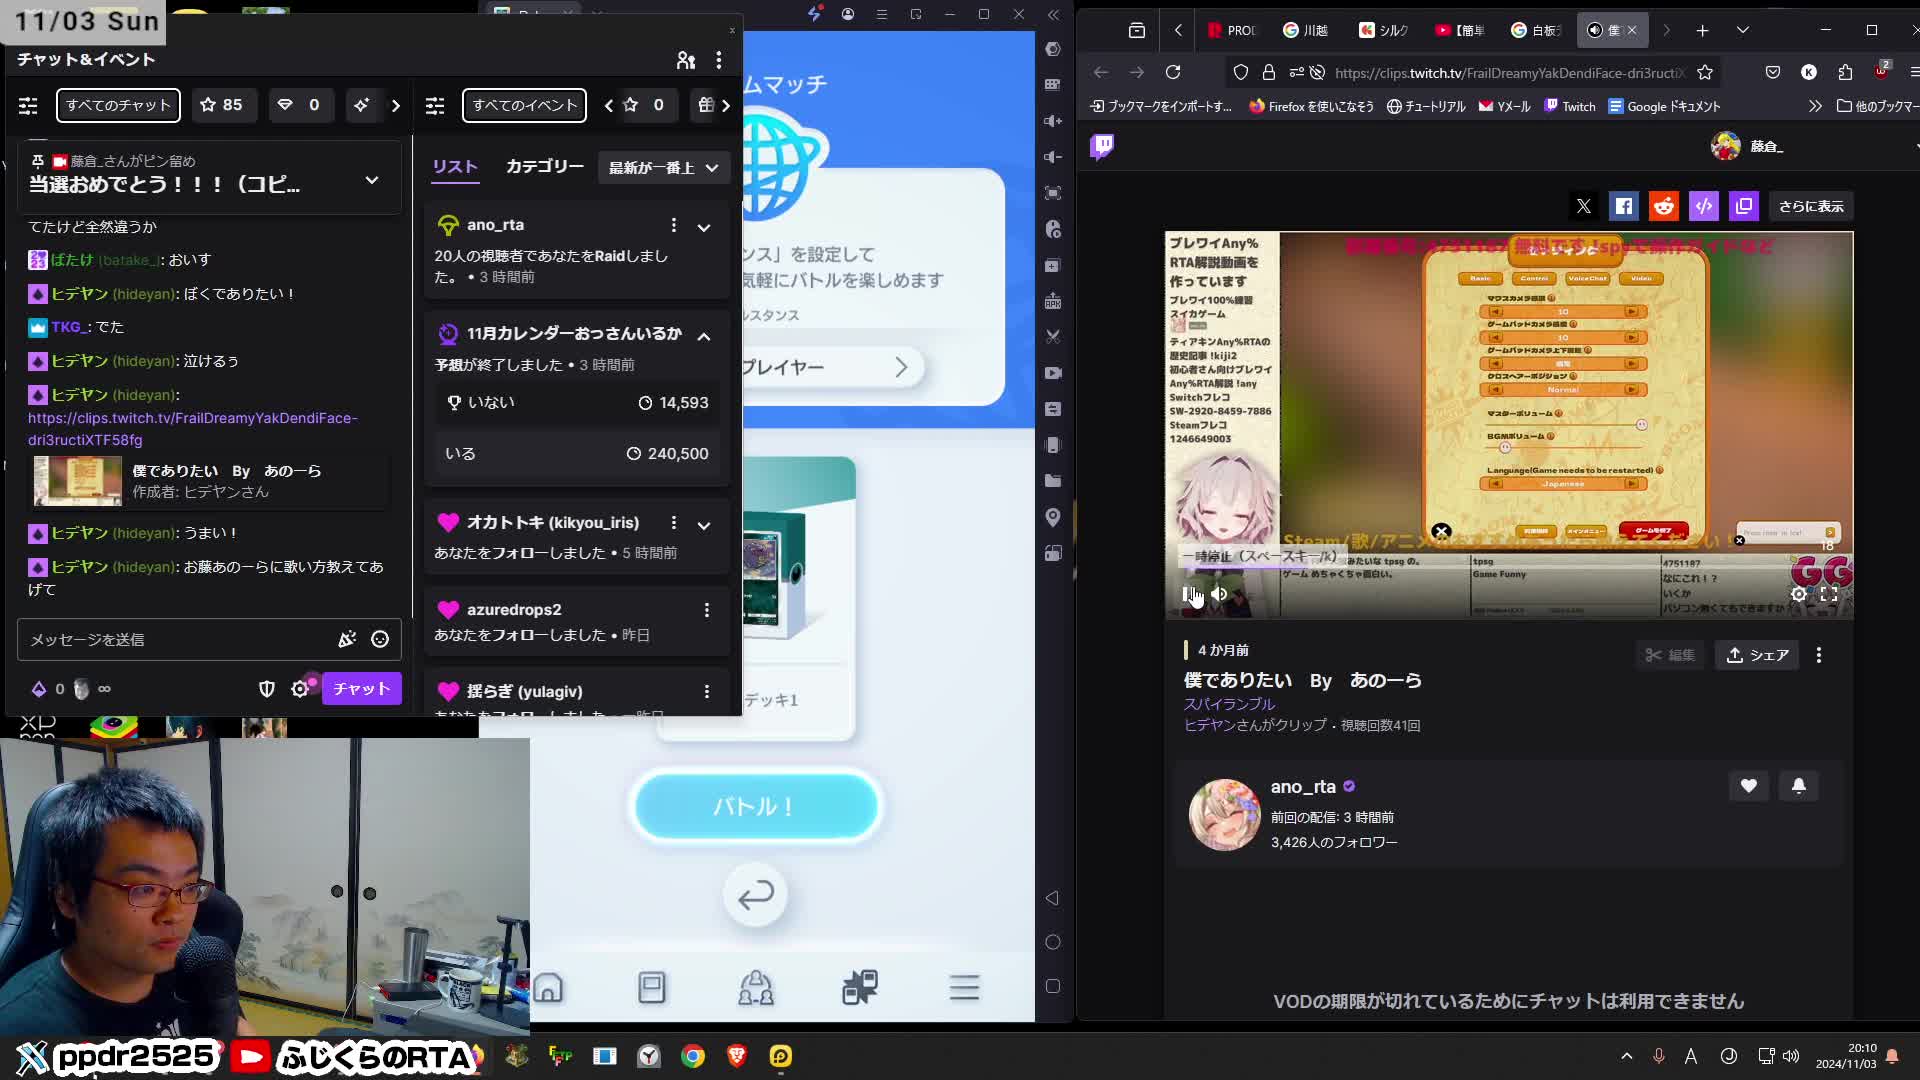Open the card icon in game bottom bar
Image resolution: width=1920 pixels, height=1080 pixels.
click(652, 988)
